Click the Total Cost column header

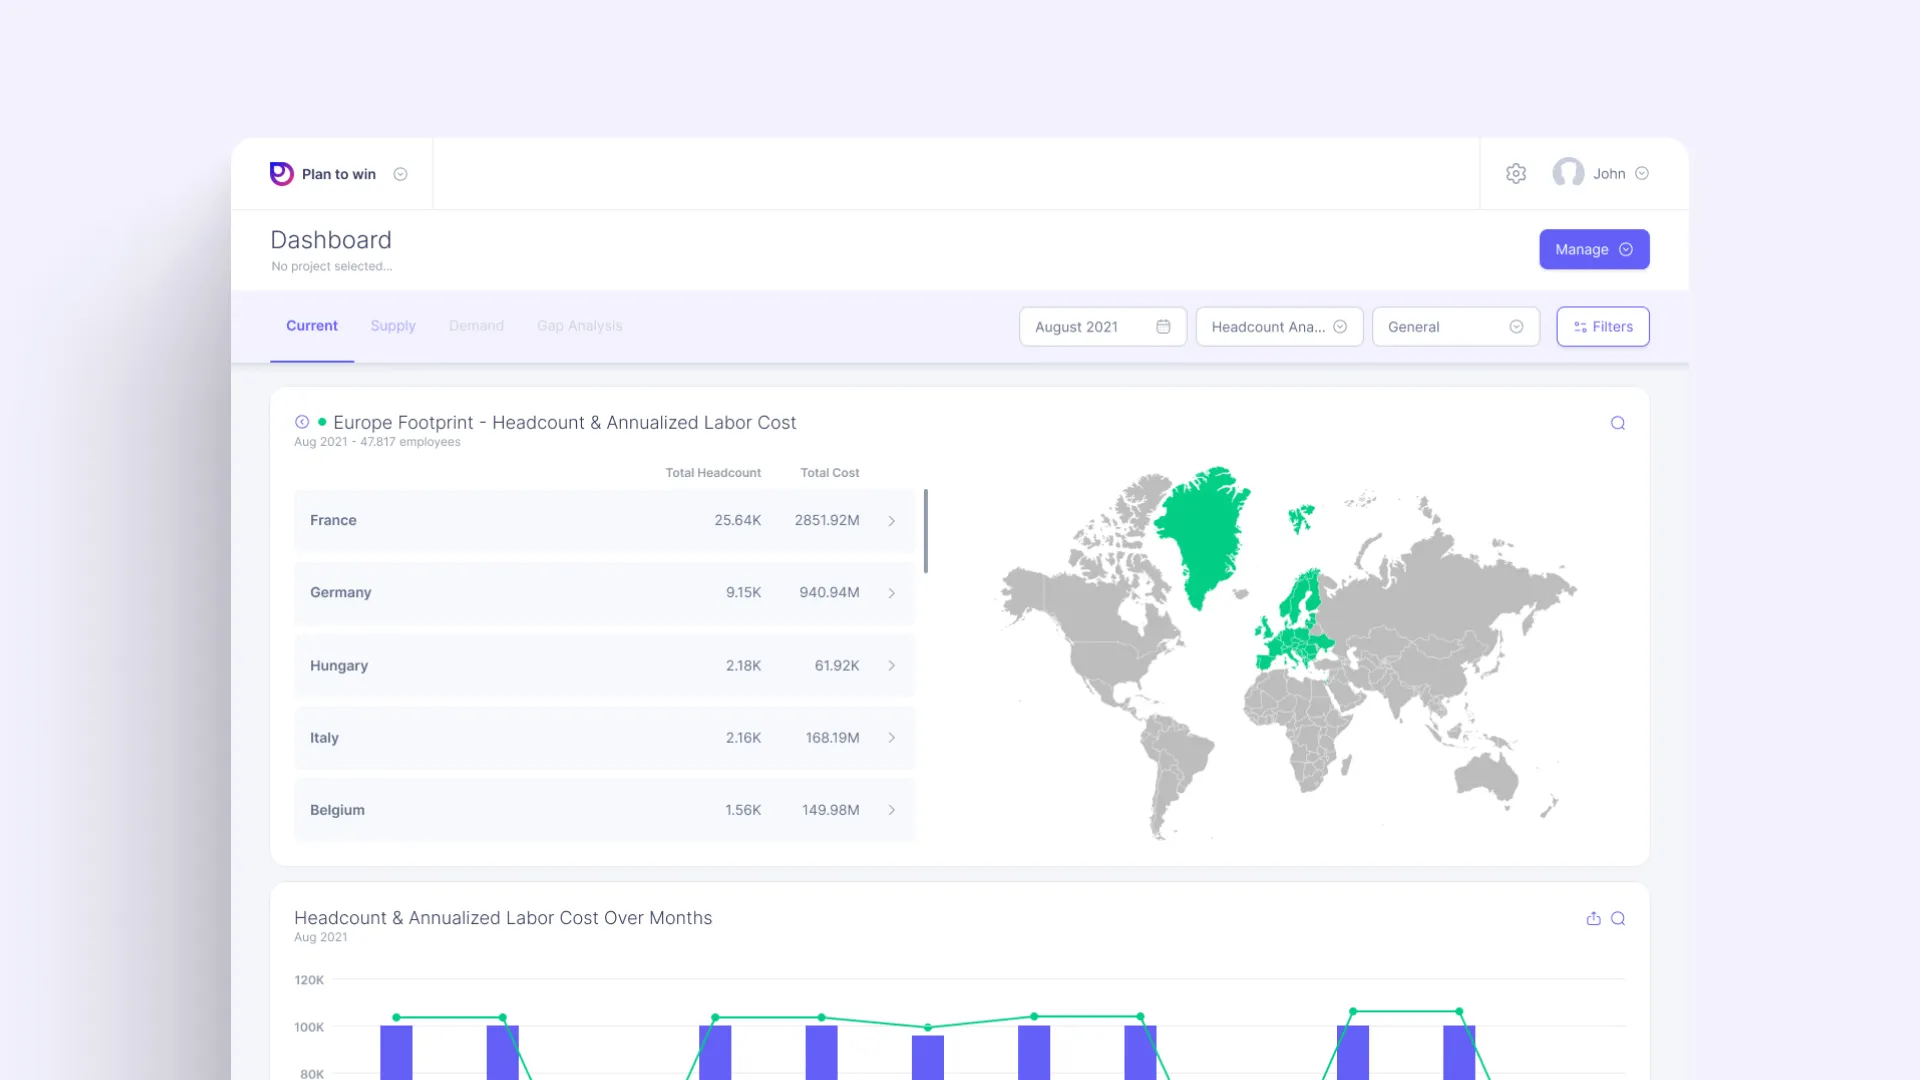[x=829, y=473]
